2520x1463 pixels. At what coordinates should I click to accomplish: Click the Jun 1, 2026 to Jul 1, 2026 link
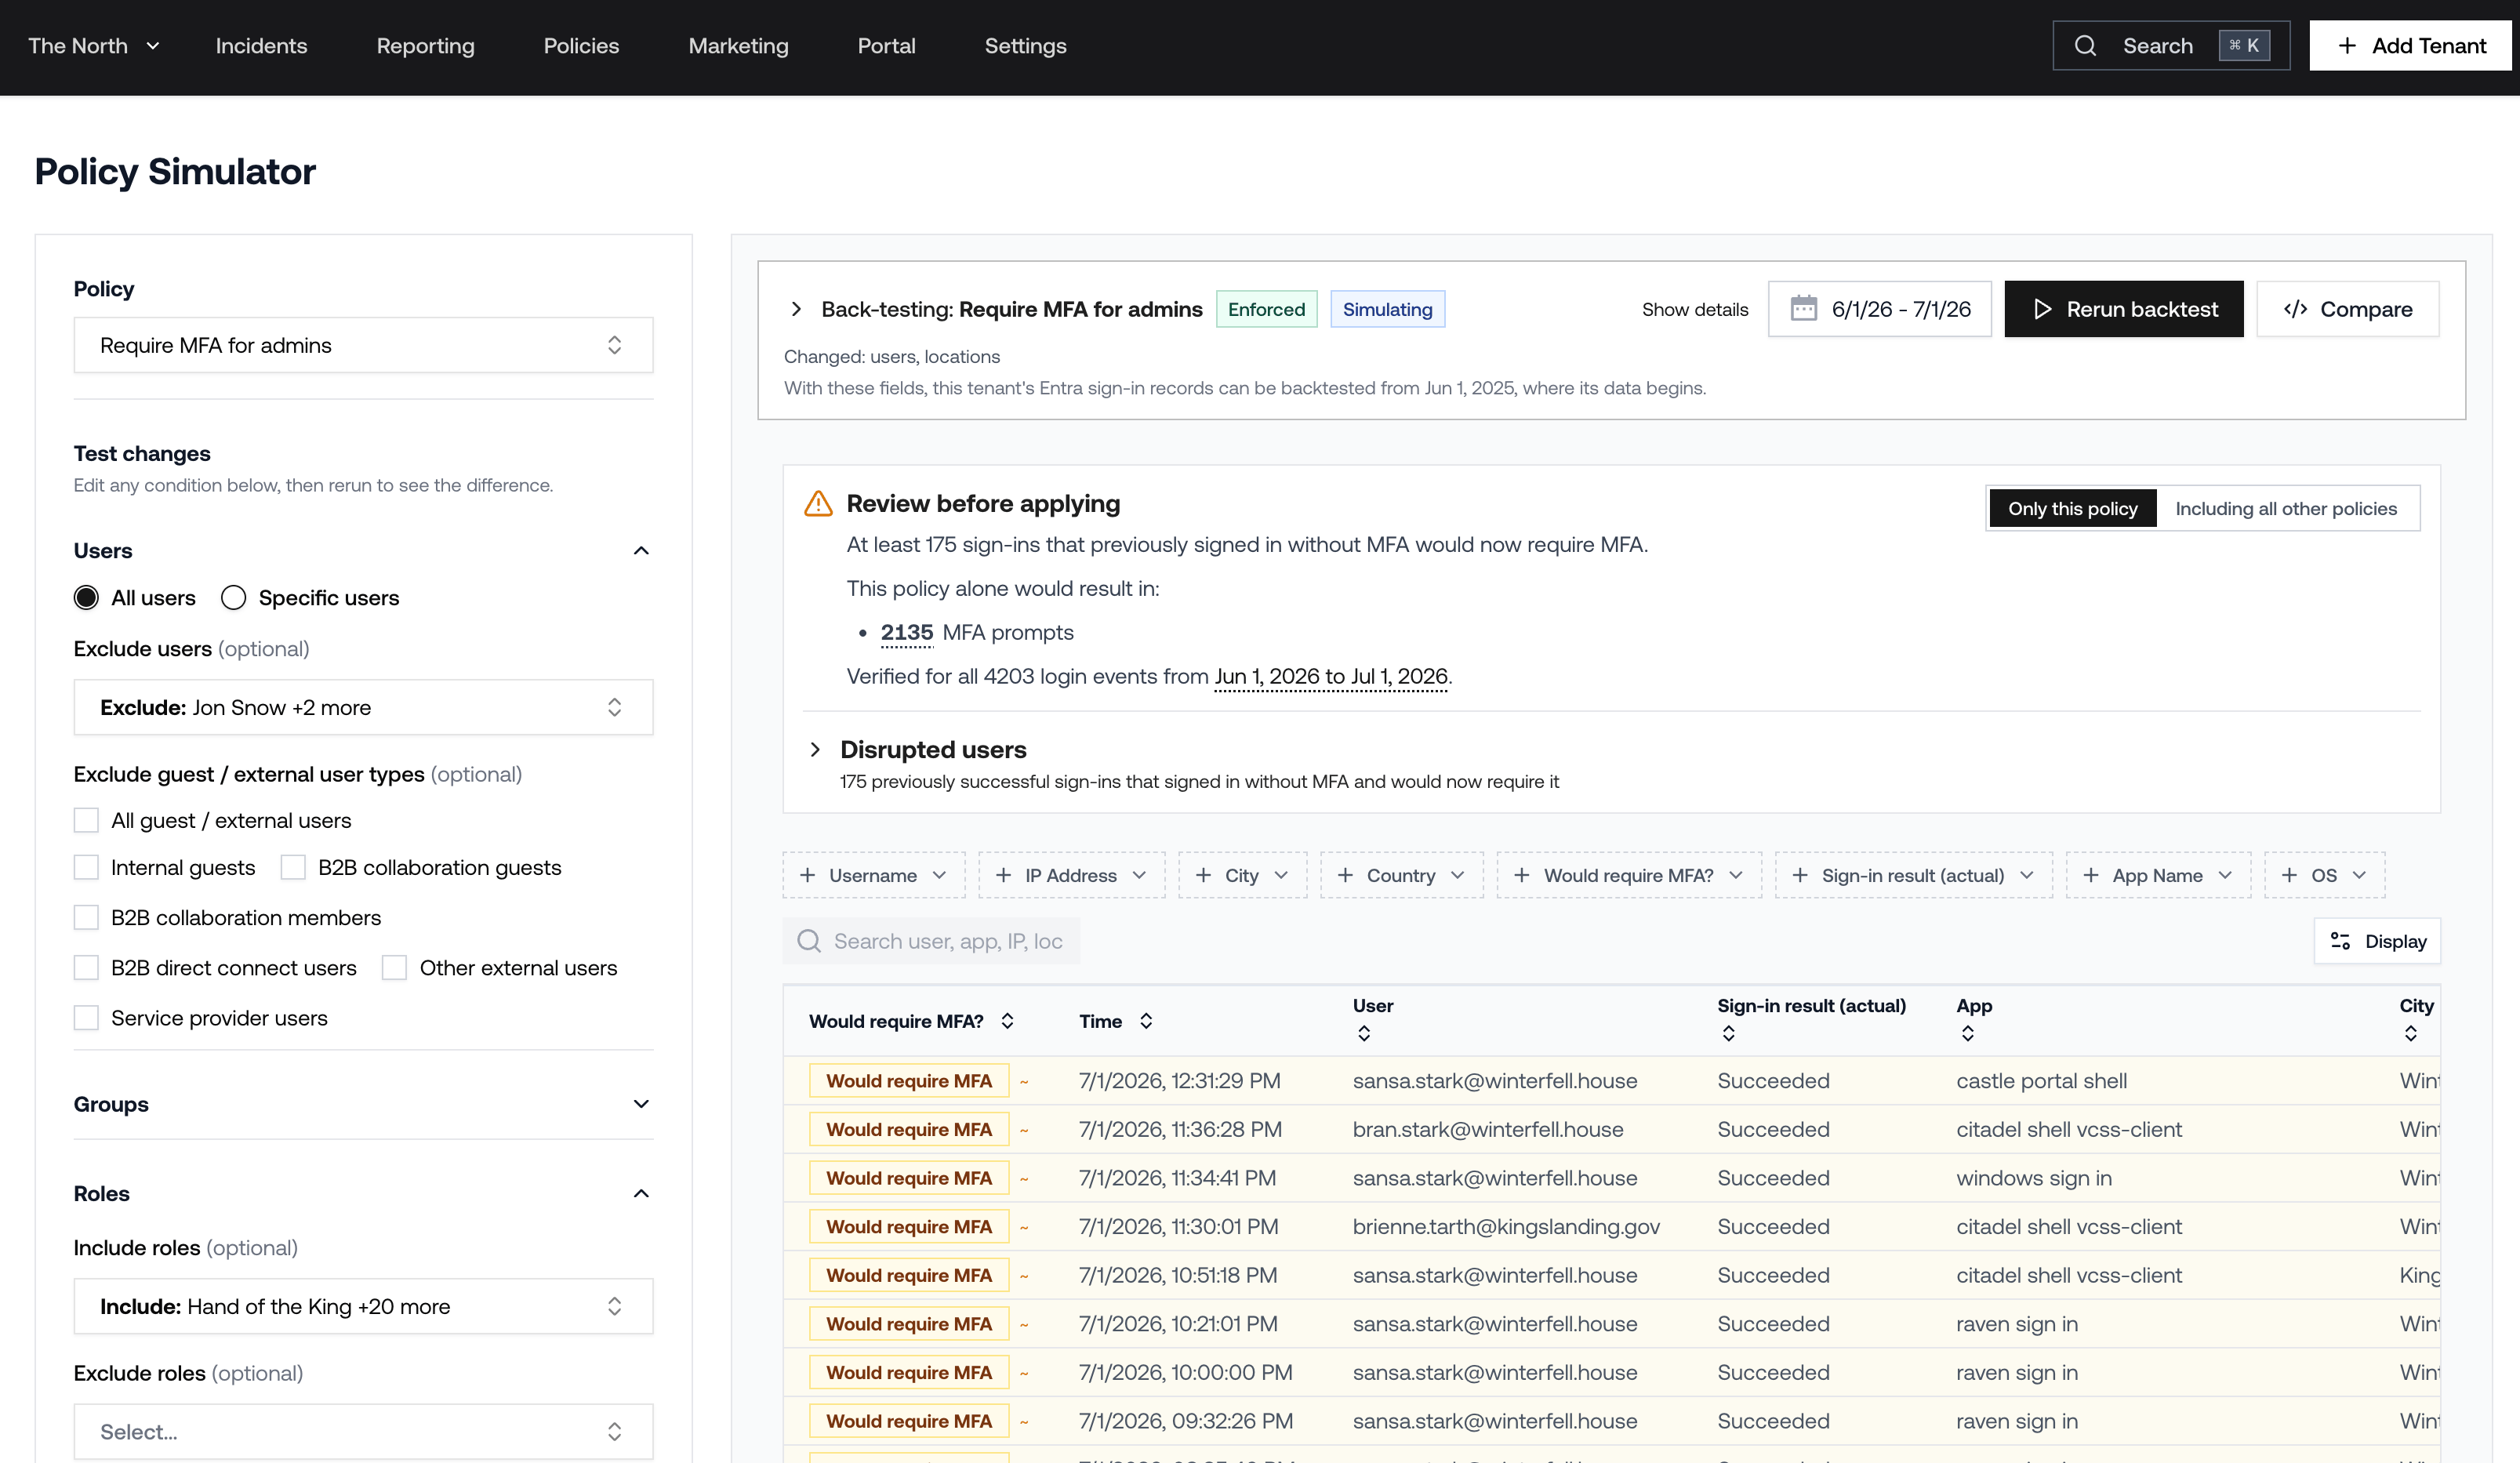1331,677
